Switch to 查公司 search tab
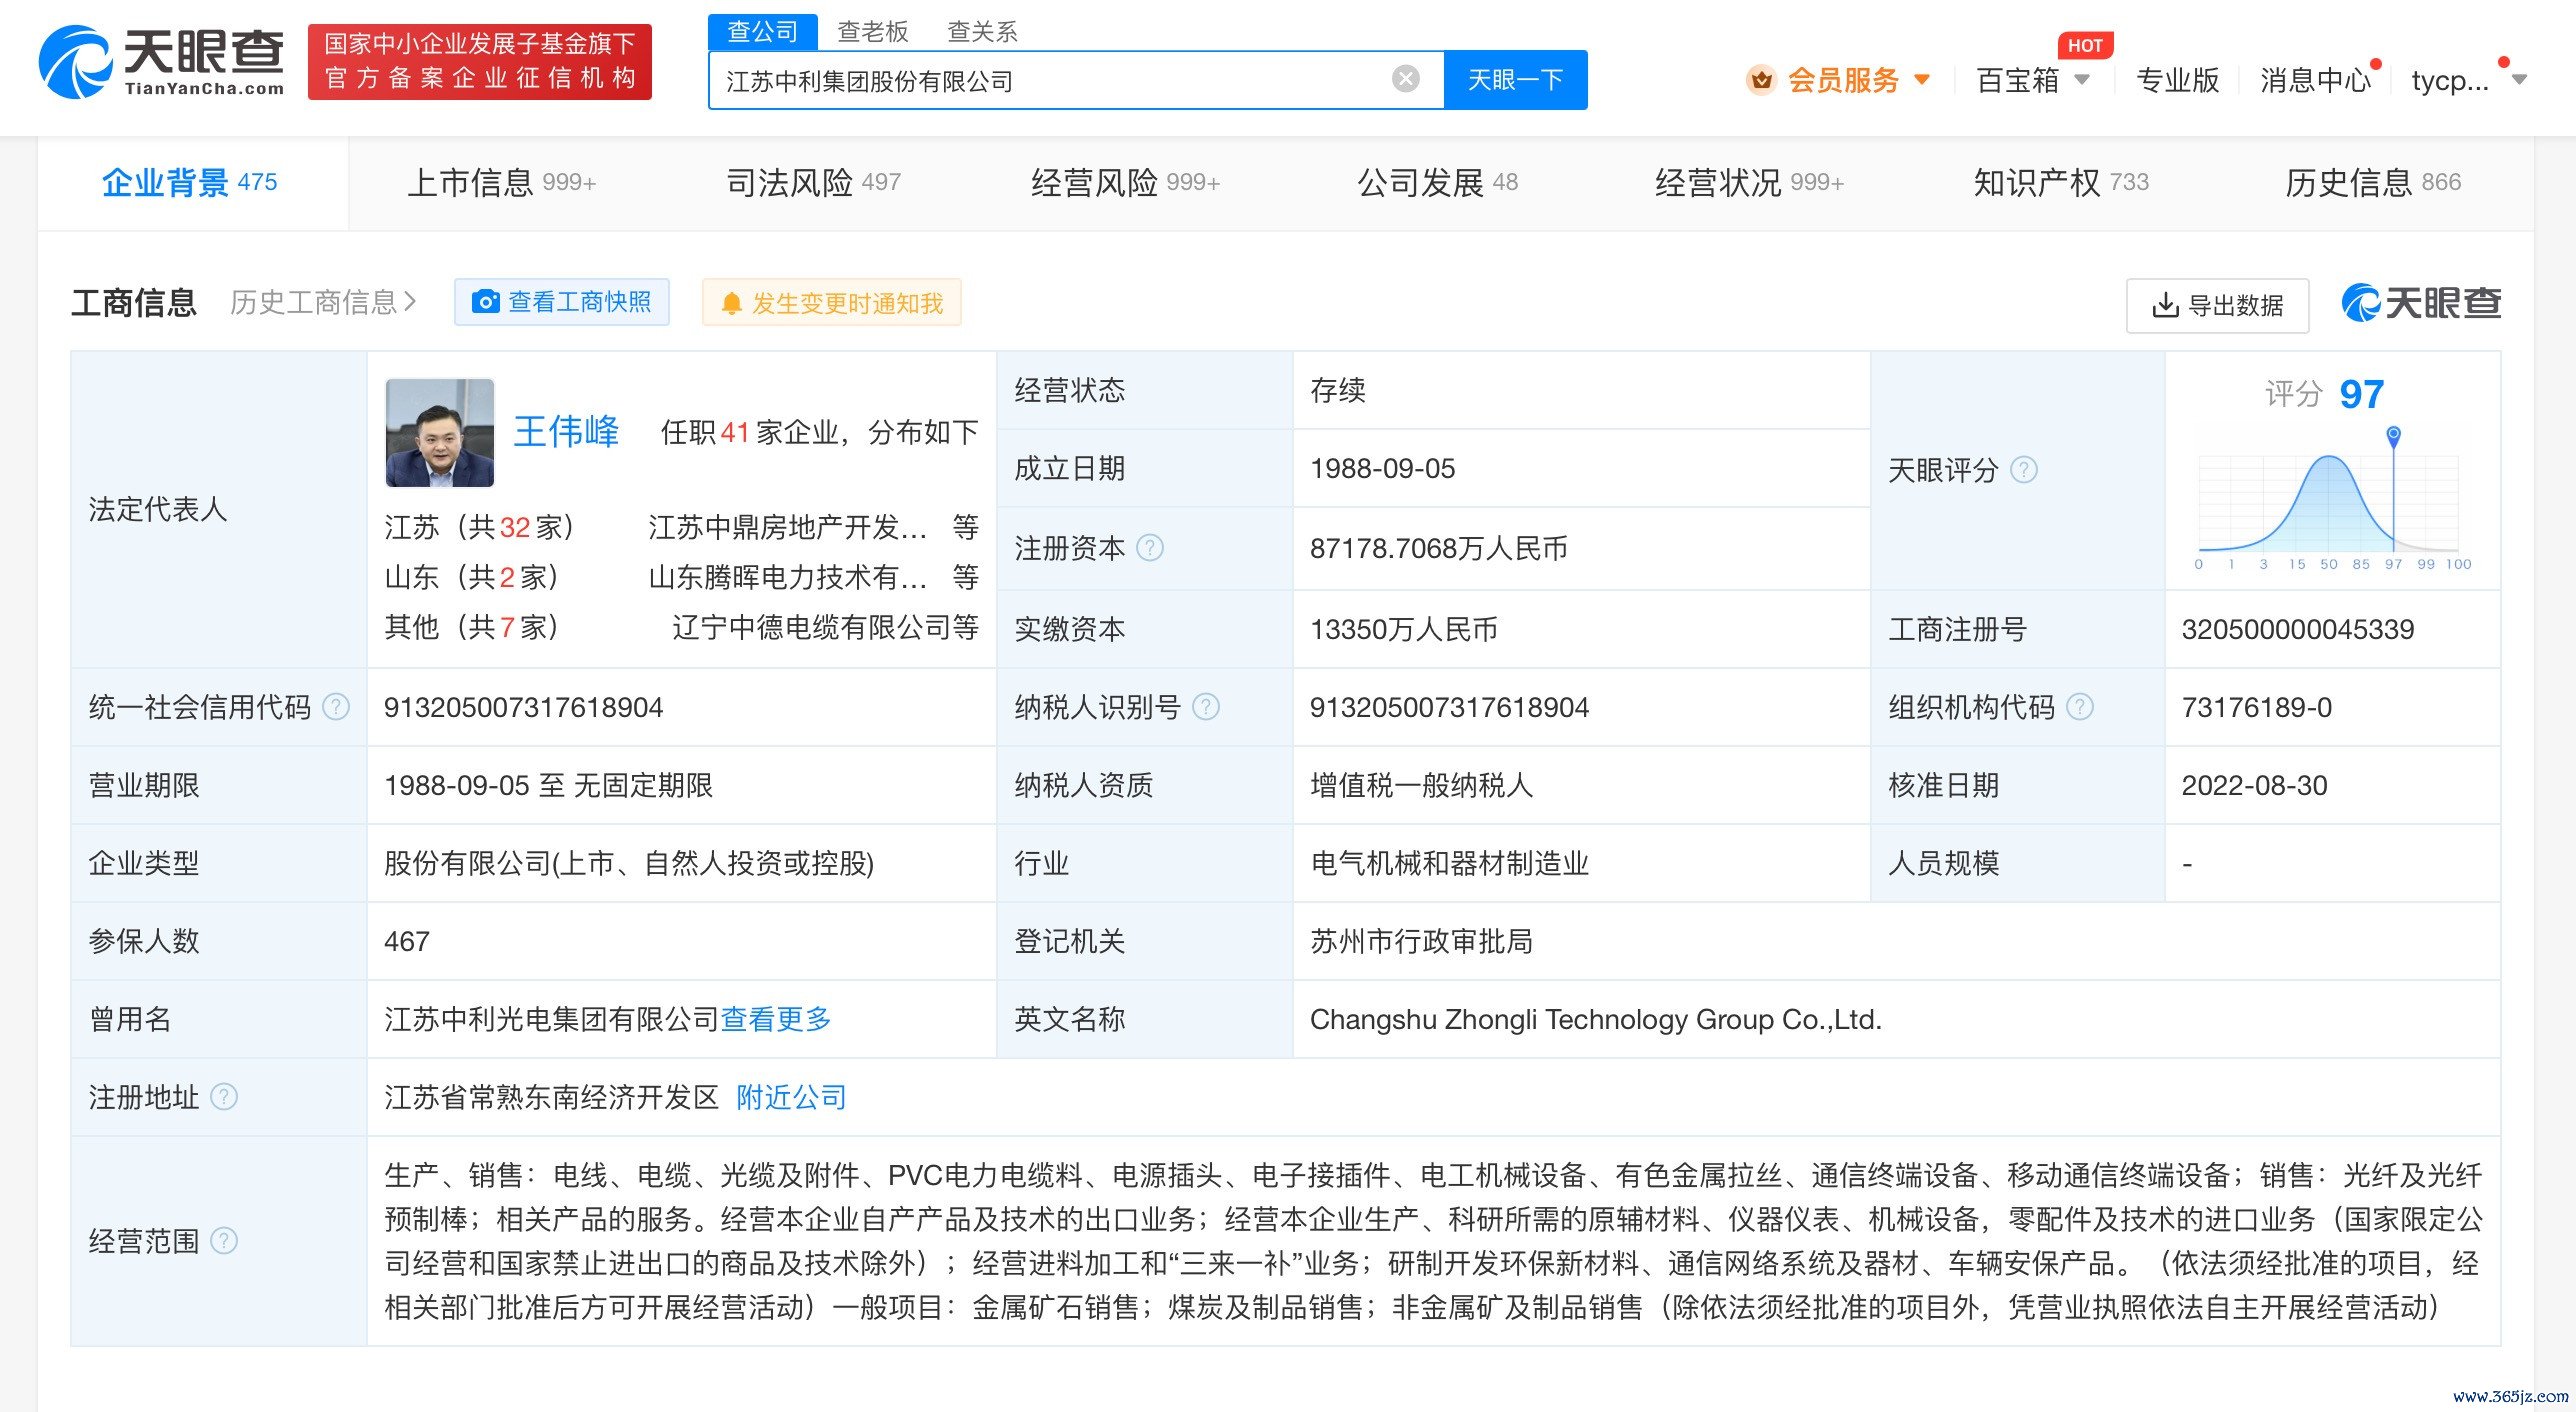 [762, 32]
